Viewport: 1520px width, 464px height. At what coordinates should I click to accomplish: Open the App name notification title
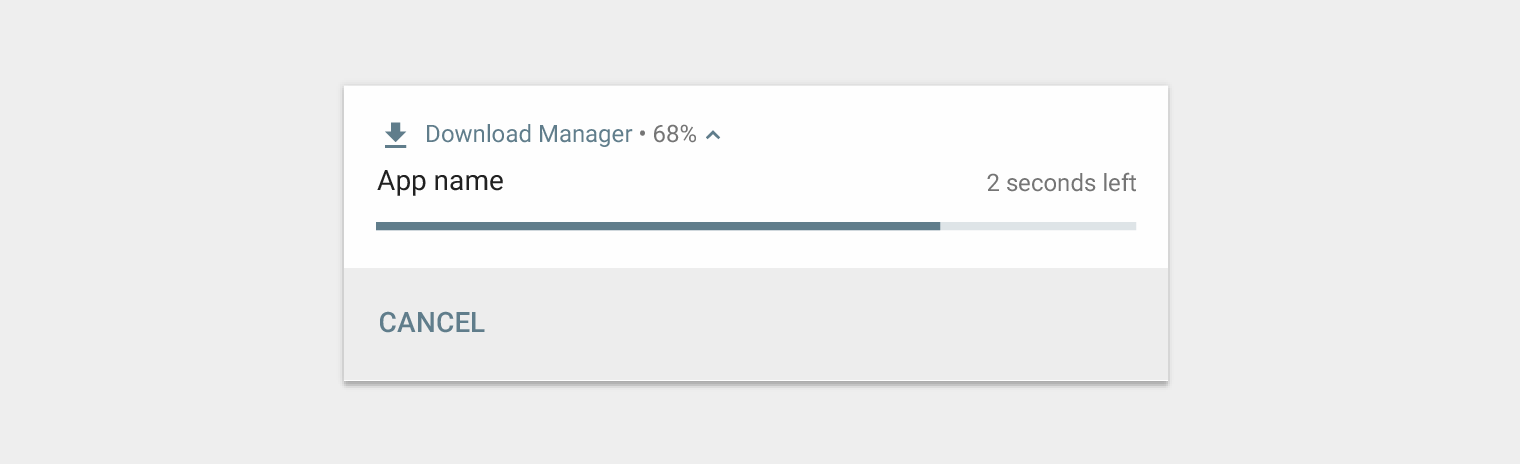[x=440, y=182]
